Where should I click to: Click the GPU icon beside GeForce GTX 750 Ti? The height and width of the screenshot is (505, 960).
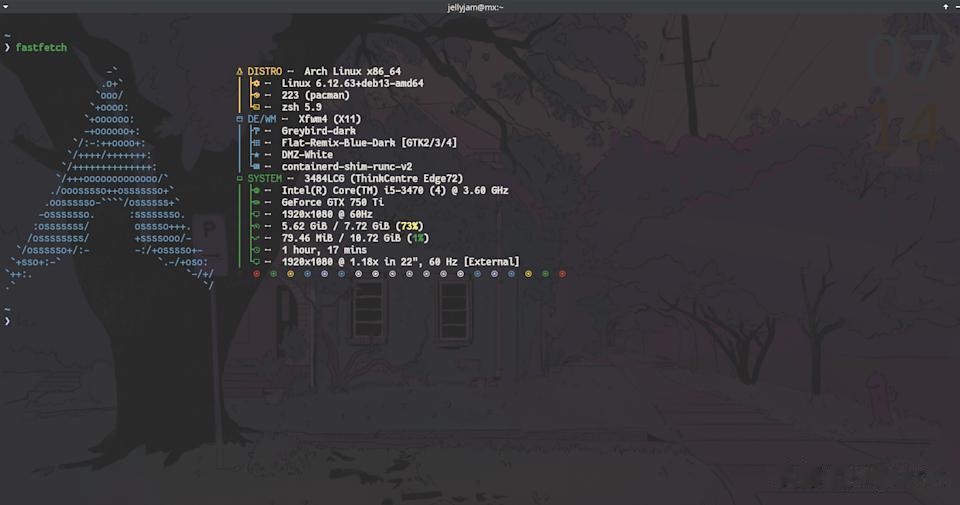click(256, 202)
